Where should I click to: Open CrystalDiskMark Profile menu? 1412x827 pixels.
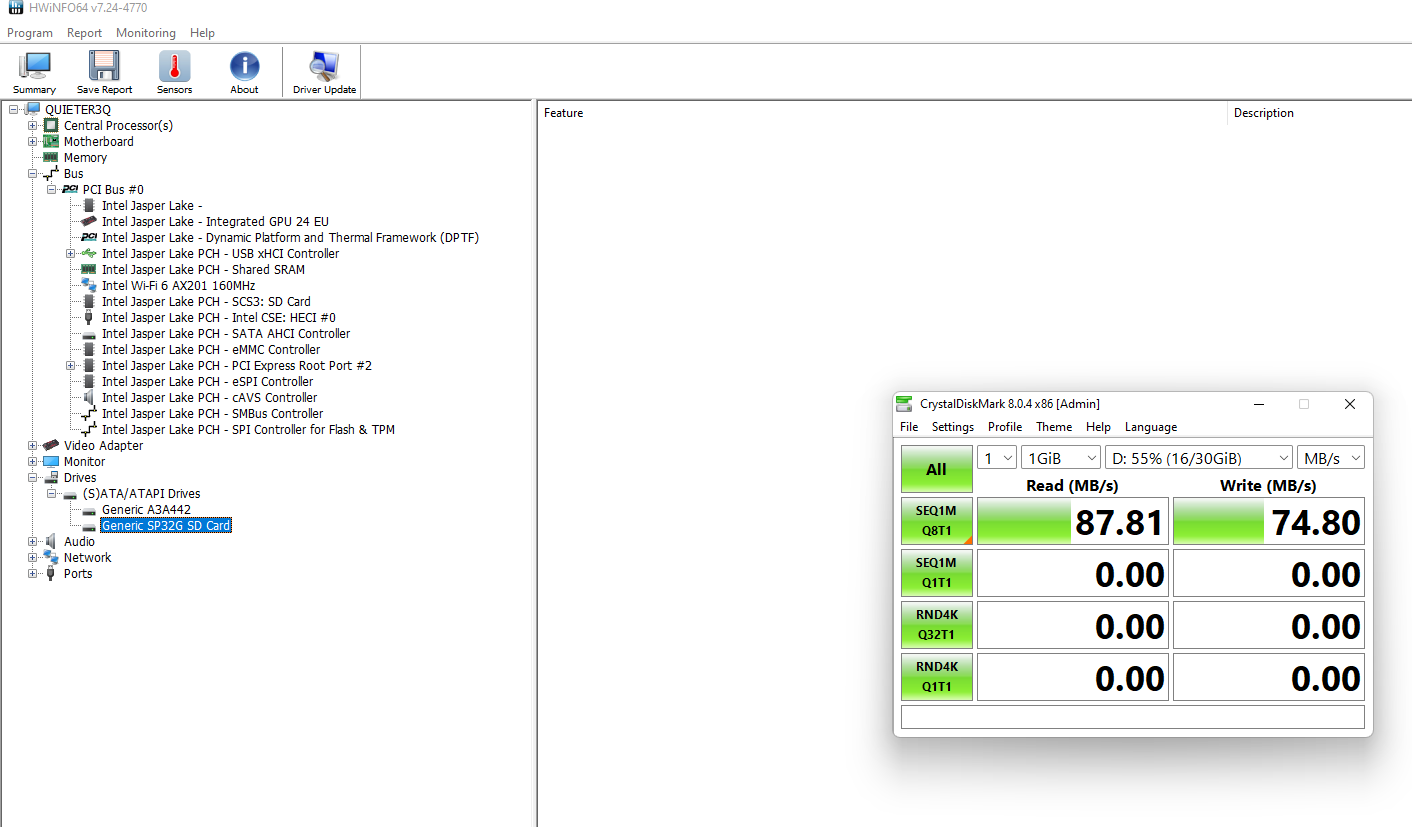pos(1005,427)
